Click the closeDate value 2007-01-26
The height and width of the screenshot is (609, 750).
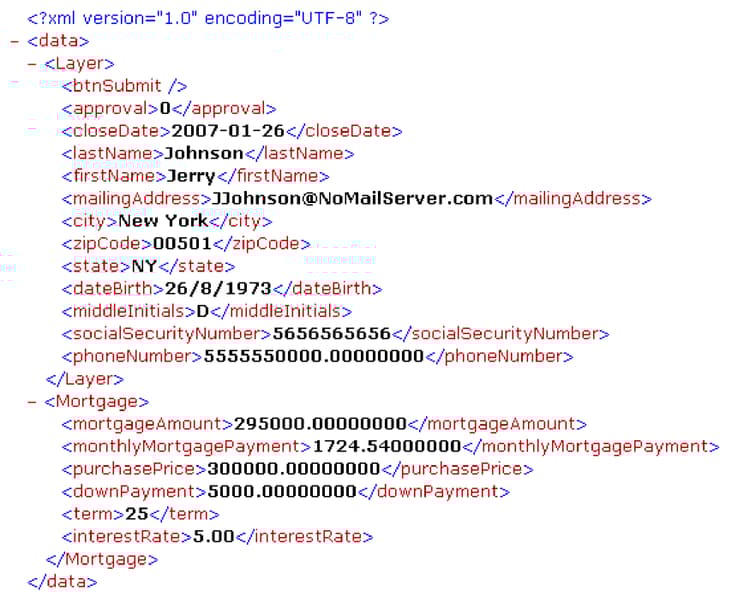coord(228,131)
